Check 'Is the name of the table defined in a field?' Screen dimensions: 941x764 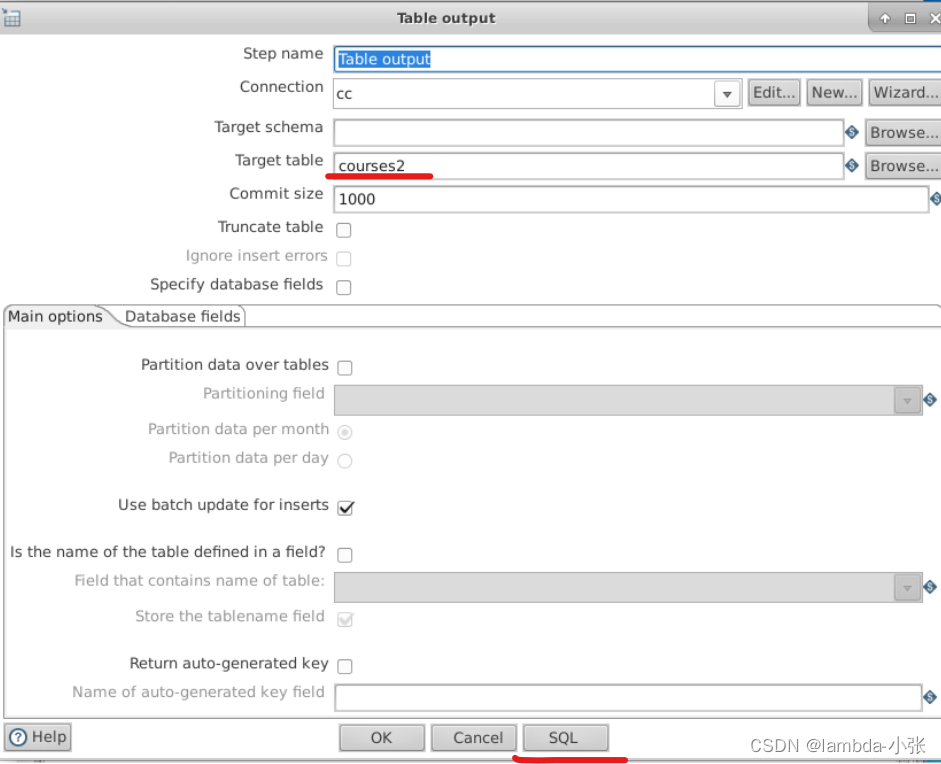click(x=345, y=555)
